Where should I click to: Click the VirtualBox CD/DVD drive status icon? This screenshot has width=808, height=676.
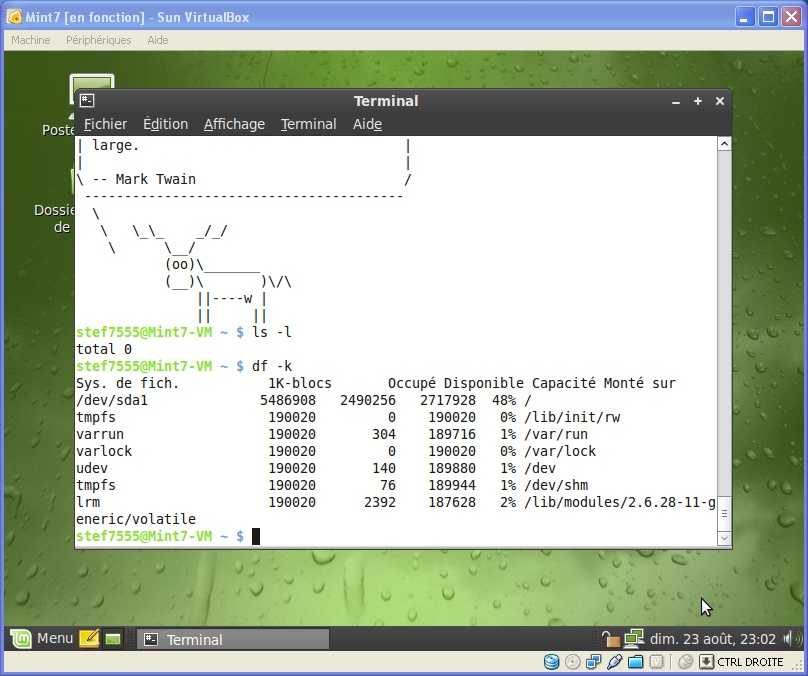click(573, 662)
